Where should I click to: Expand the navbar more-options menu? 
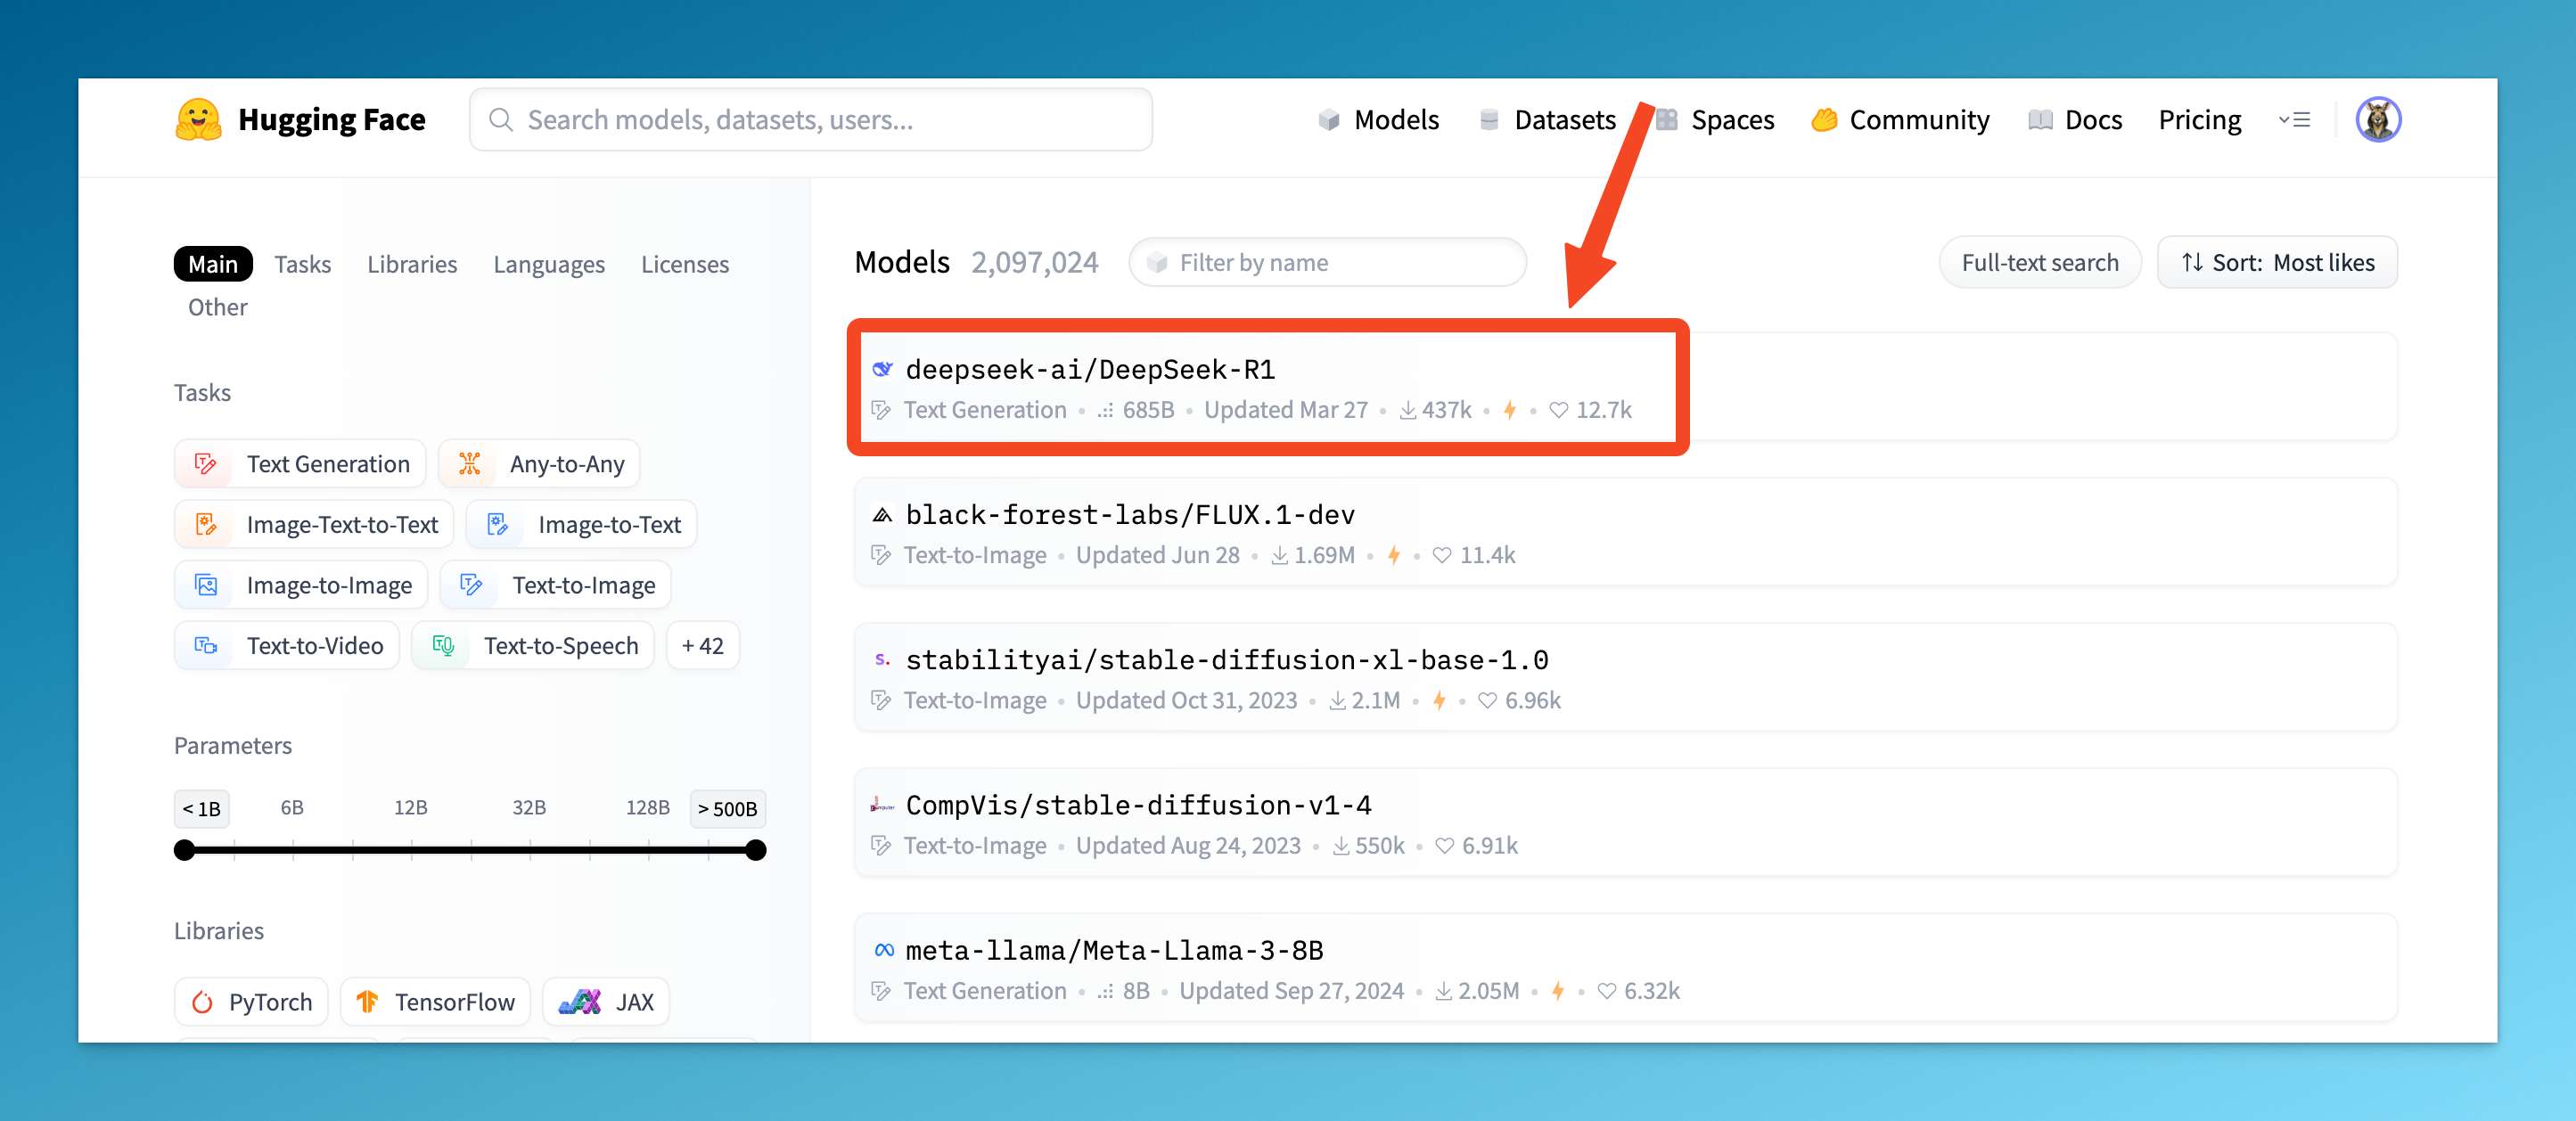click(2294, 120)
